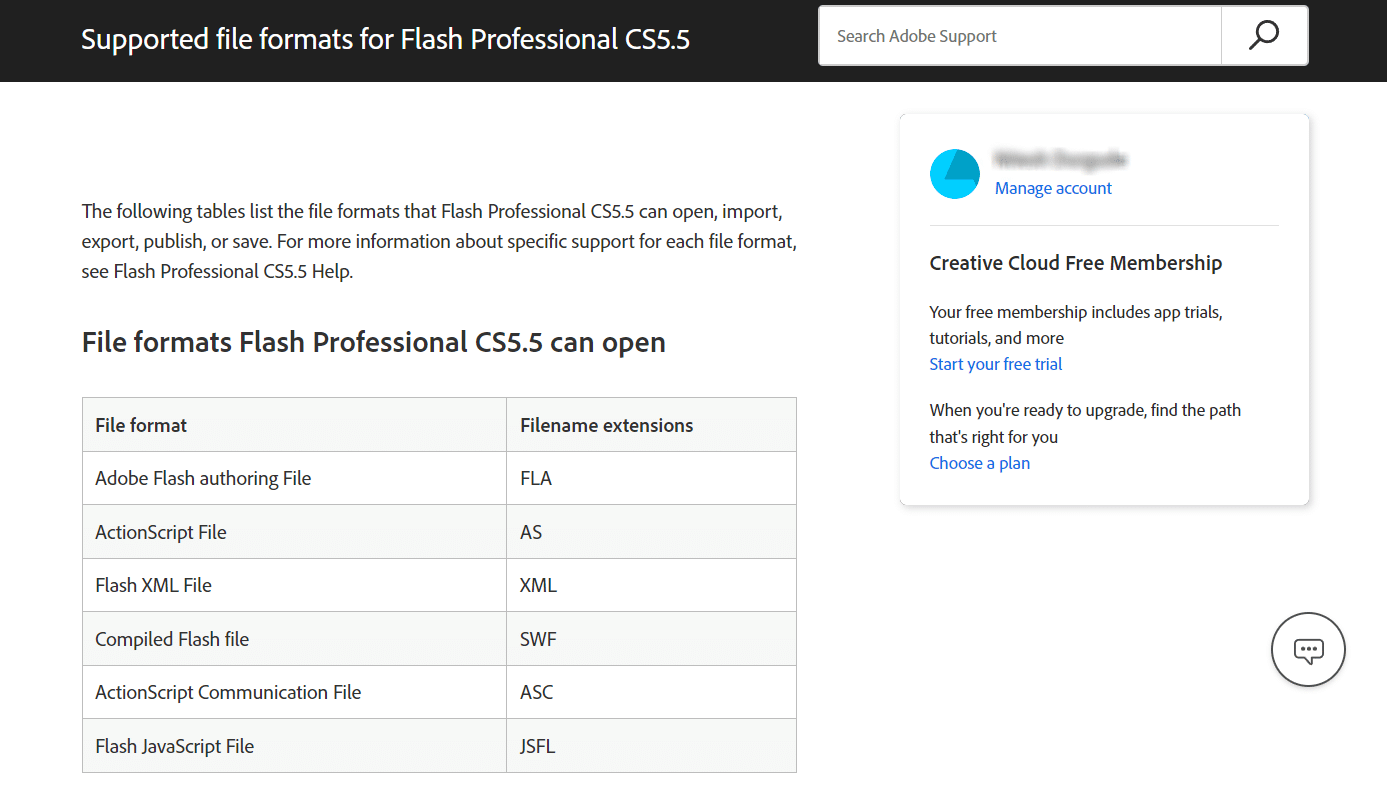Select the FLA extension cell
This screenshot has width=1387, height=791.
point(652,478)
